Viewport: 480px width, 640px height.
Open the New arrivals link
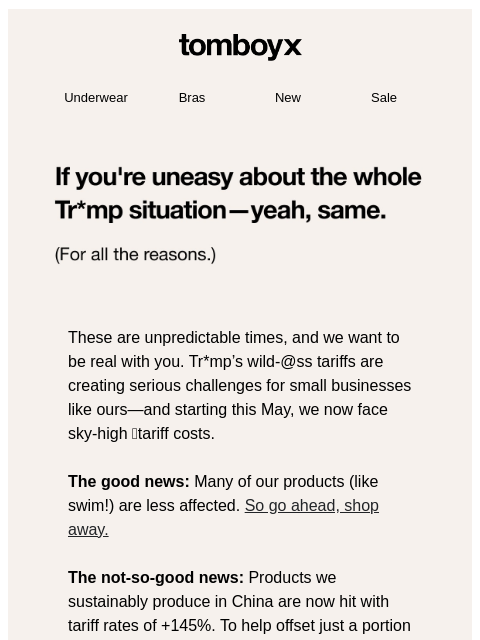pyautogui.click(x=288, y=98)
